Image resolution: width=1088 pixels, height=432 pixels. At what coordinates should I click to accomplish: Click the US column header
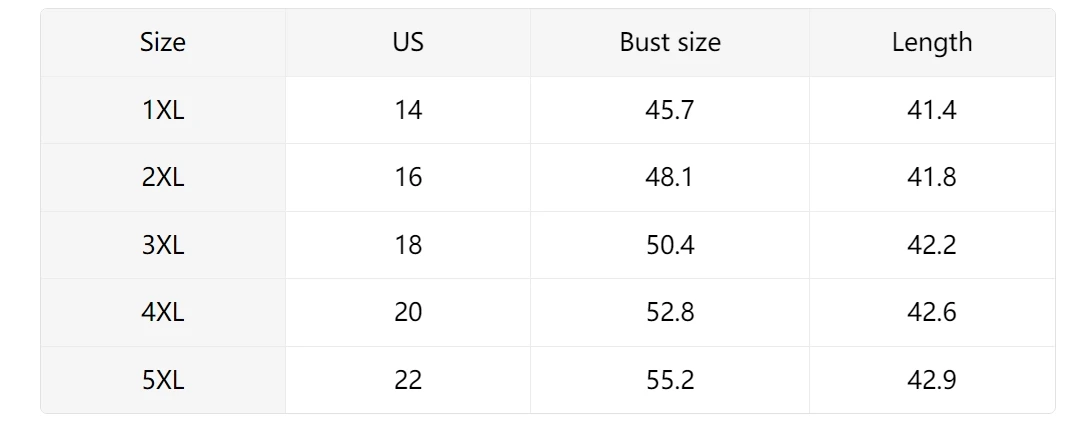[408, 42]
